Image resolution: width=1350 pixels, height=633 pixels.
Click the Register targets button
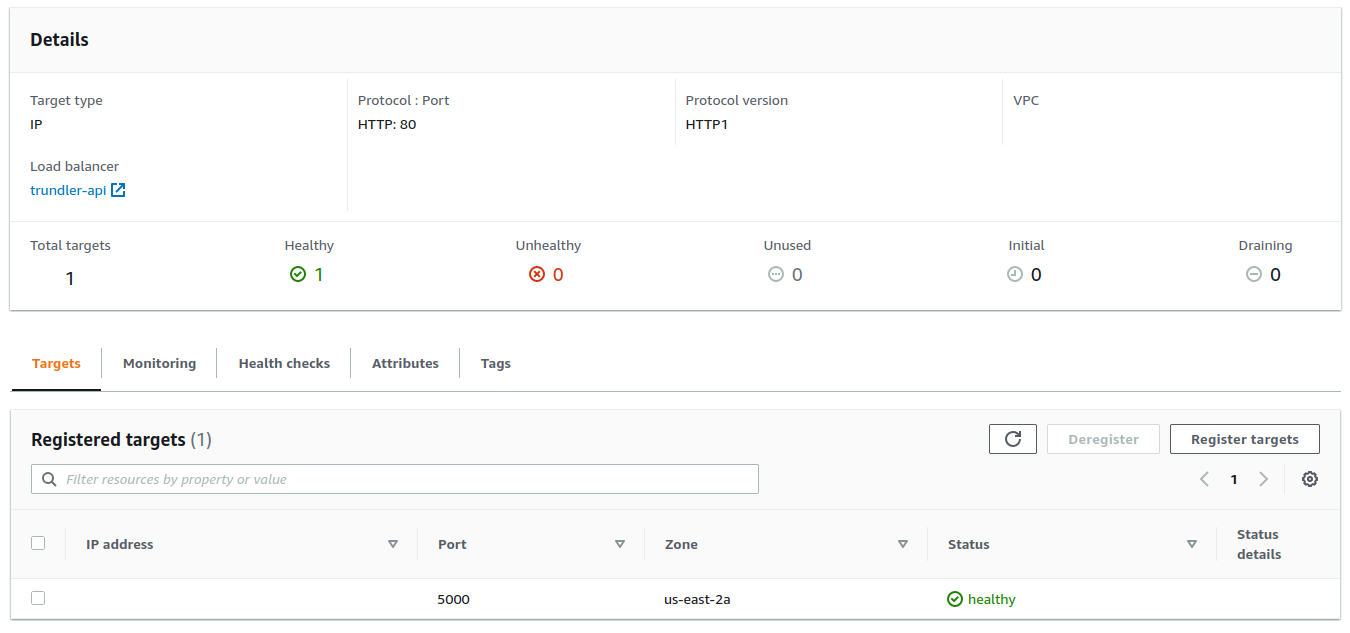point(1244,439)
